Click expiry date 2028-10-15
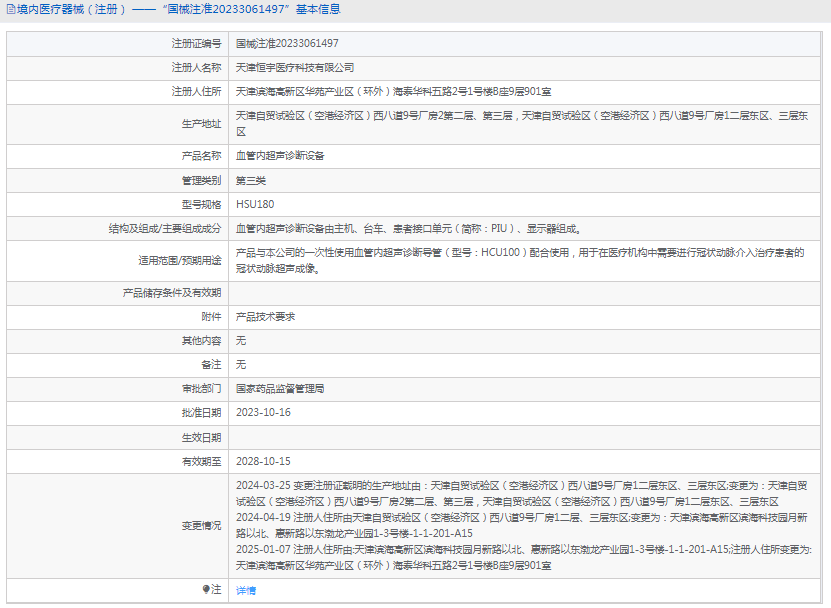This screenshot has height=608, width=831. tap(263, 462)
